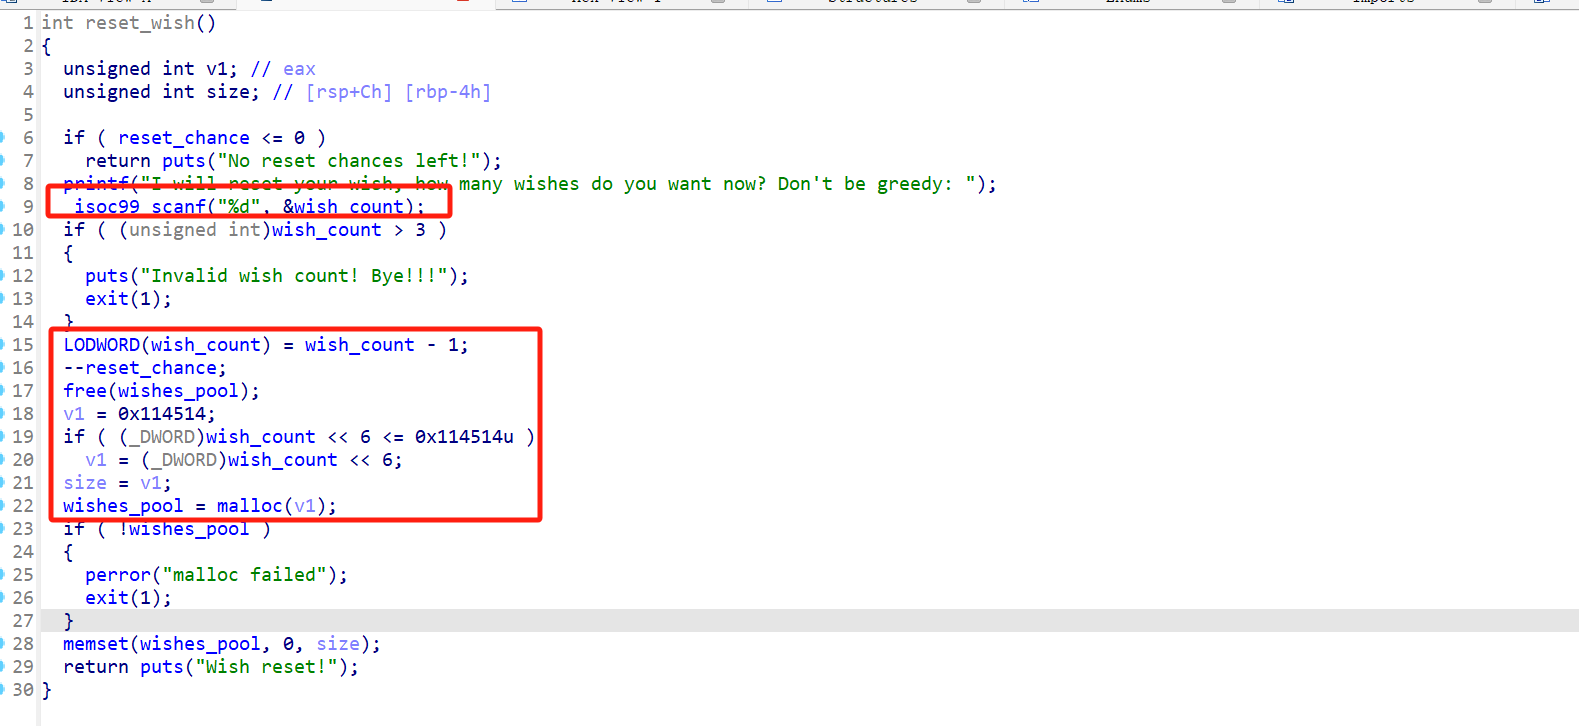Viewport: 1579px width, 726px height.
Task: Click line number 27 in the gutter
Action: tap(23, 621)
